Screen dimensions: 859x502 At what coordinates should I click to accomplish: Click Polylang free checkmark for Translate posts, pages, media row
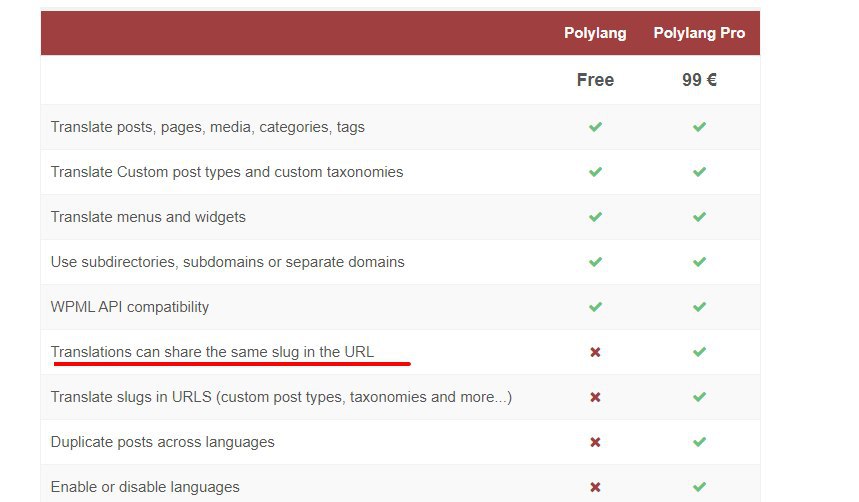tap(595, 127)
